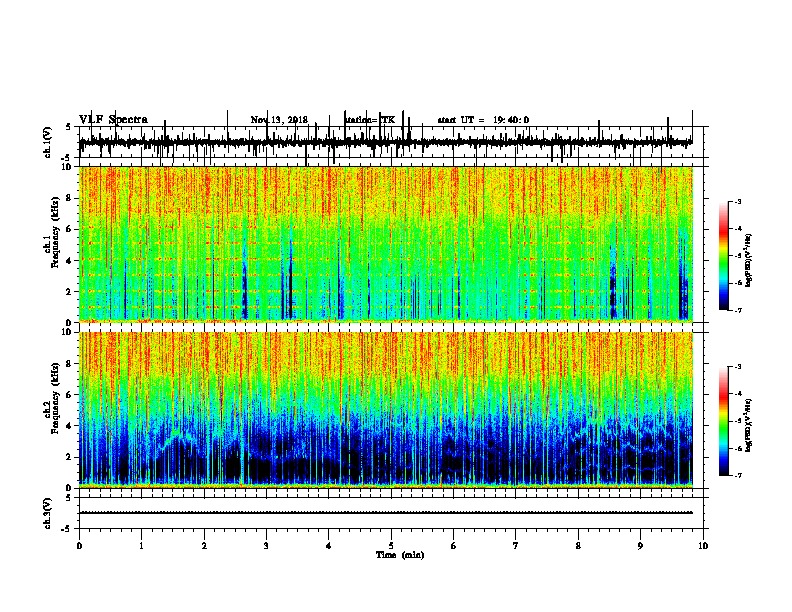The image size is (792, 612).
Task: Click the "-3" tick on ch.1 color bar
Action: coord(737,202)
